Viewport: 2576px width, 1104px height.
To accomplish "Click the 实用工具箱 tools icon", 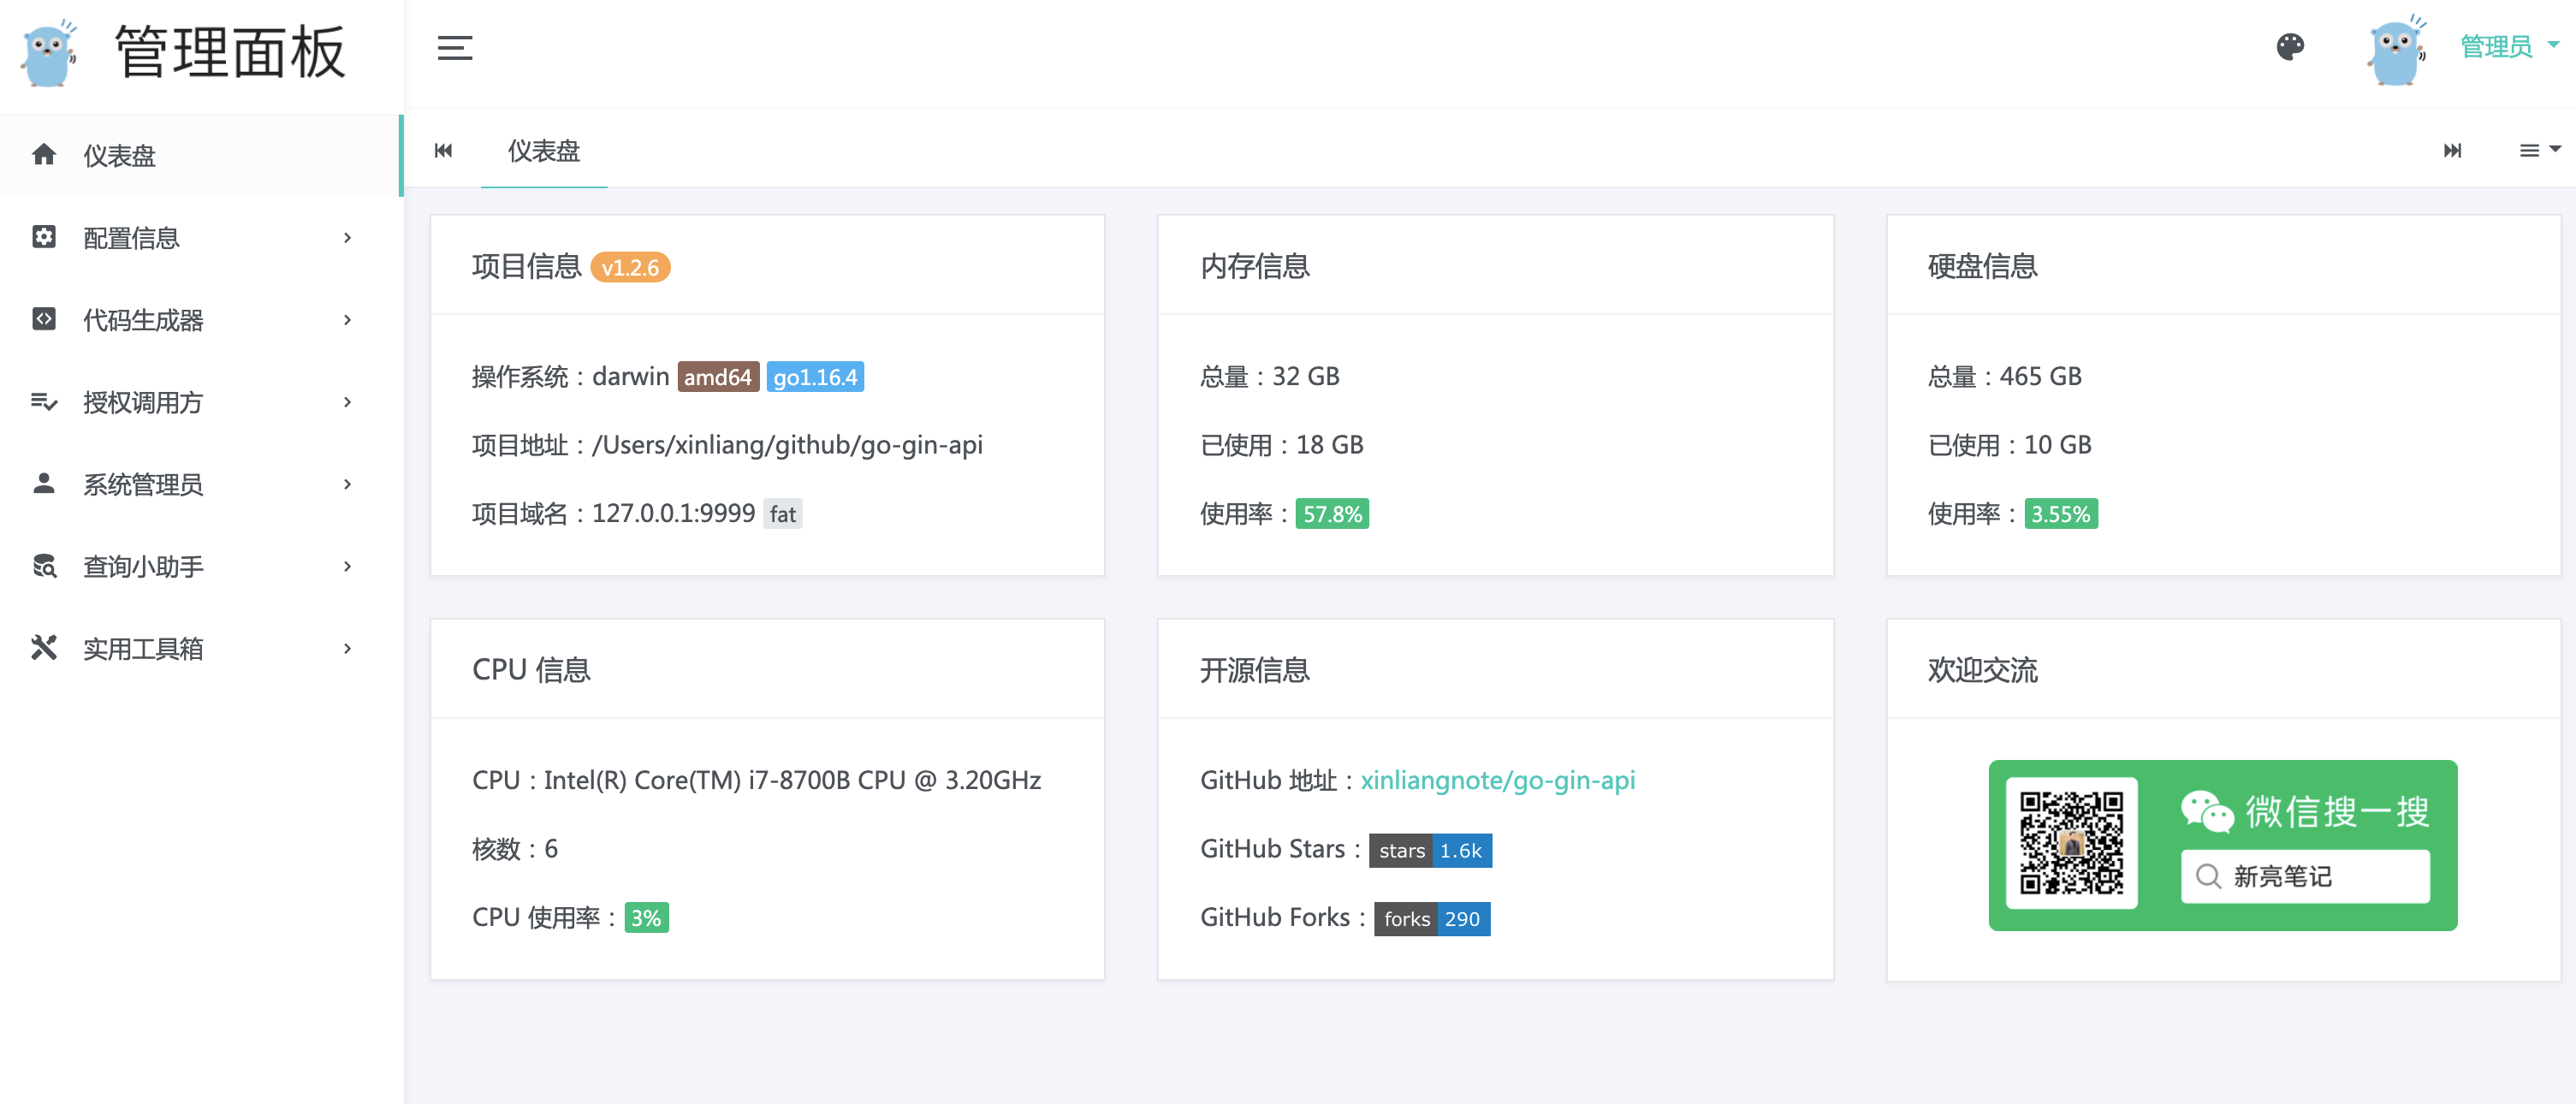I will pyautogui.click(x=44, y=647).
